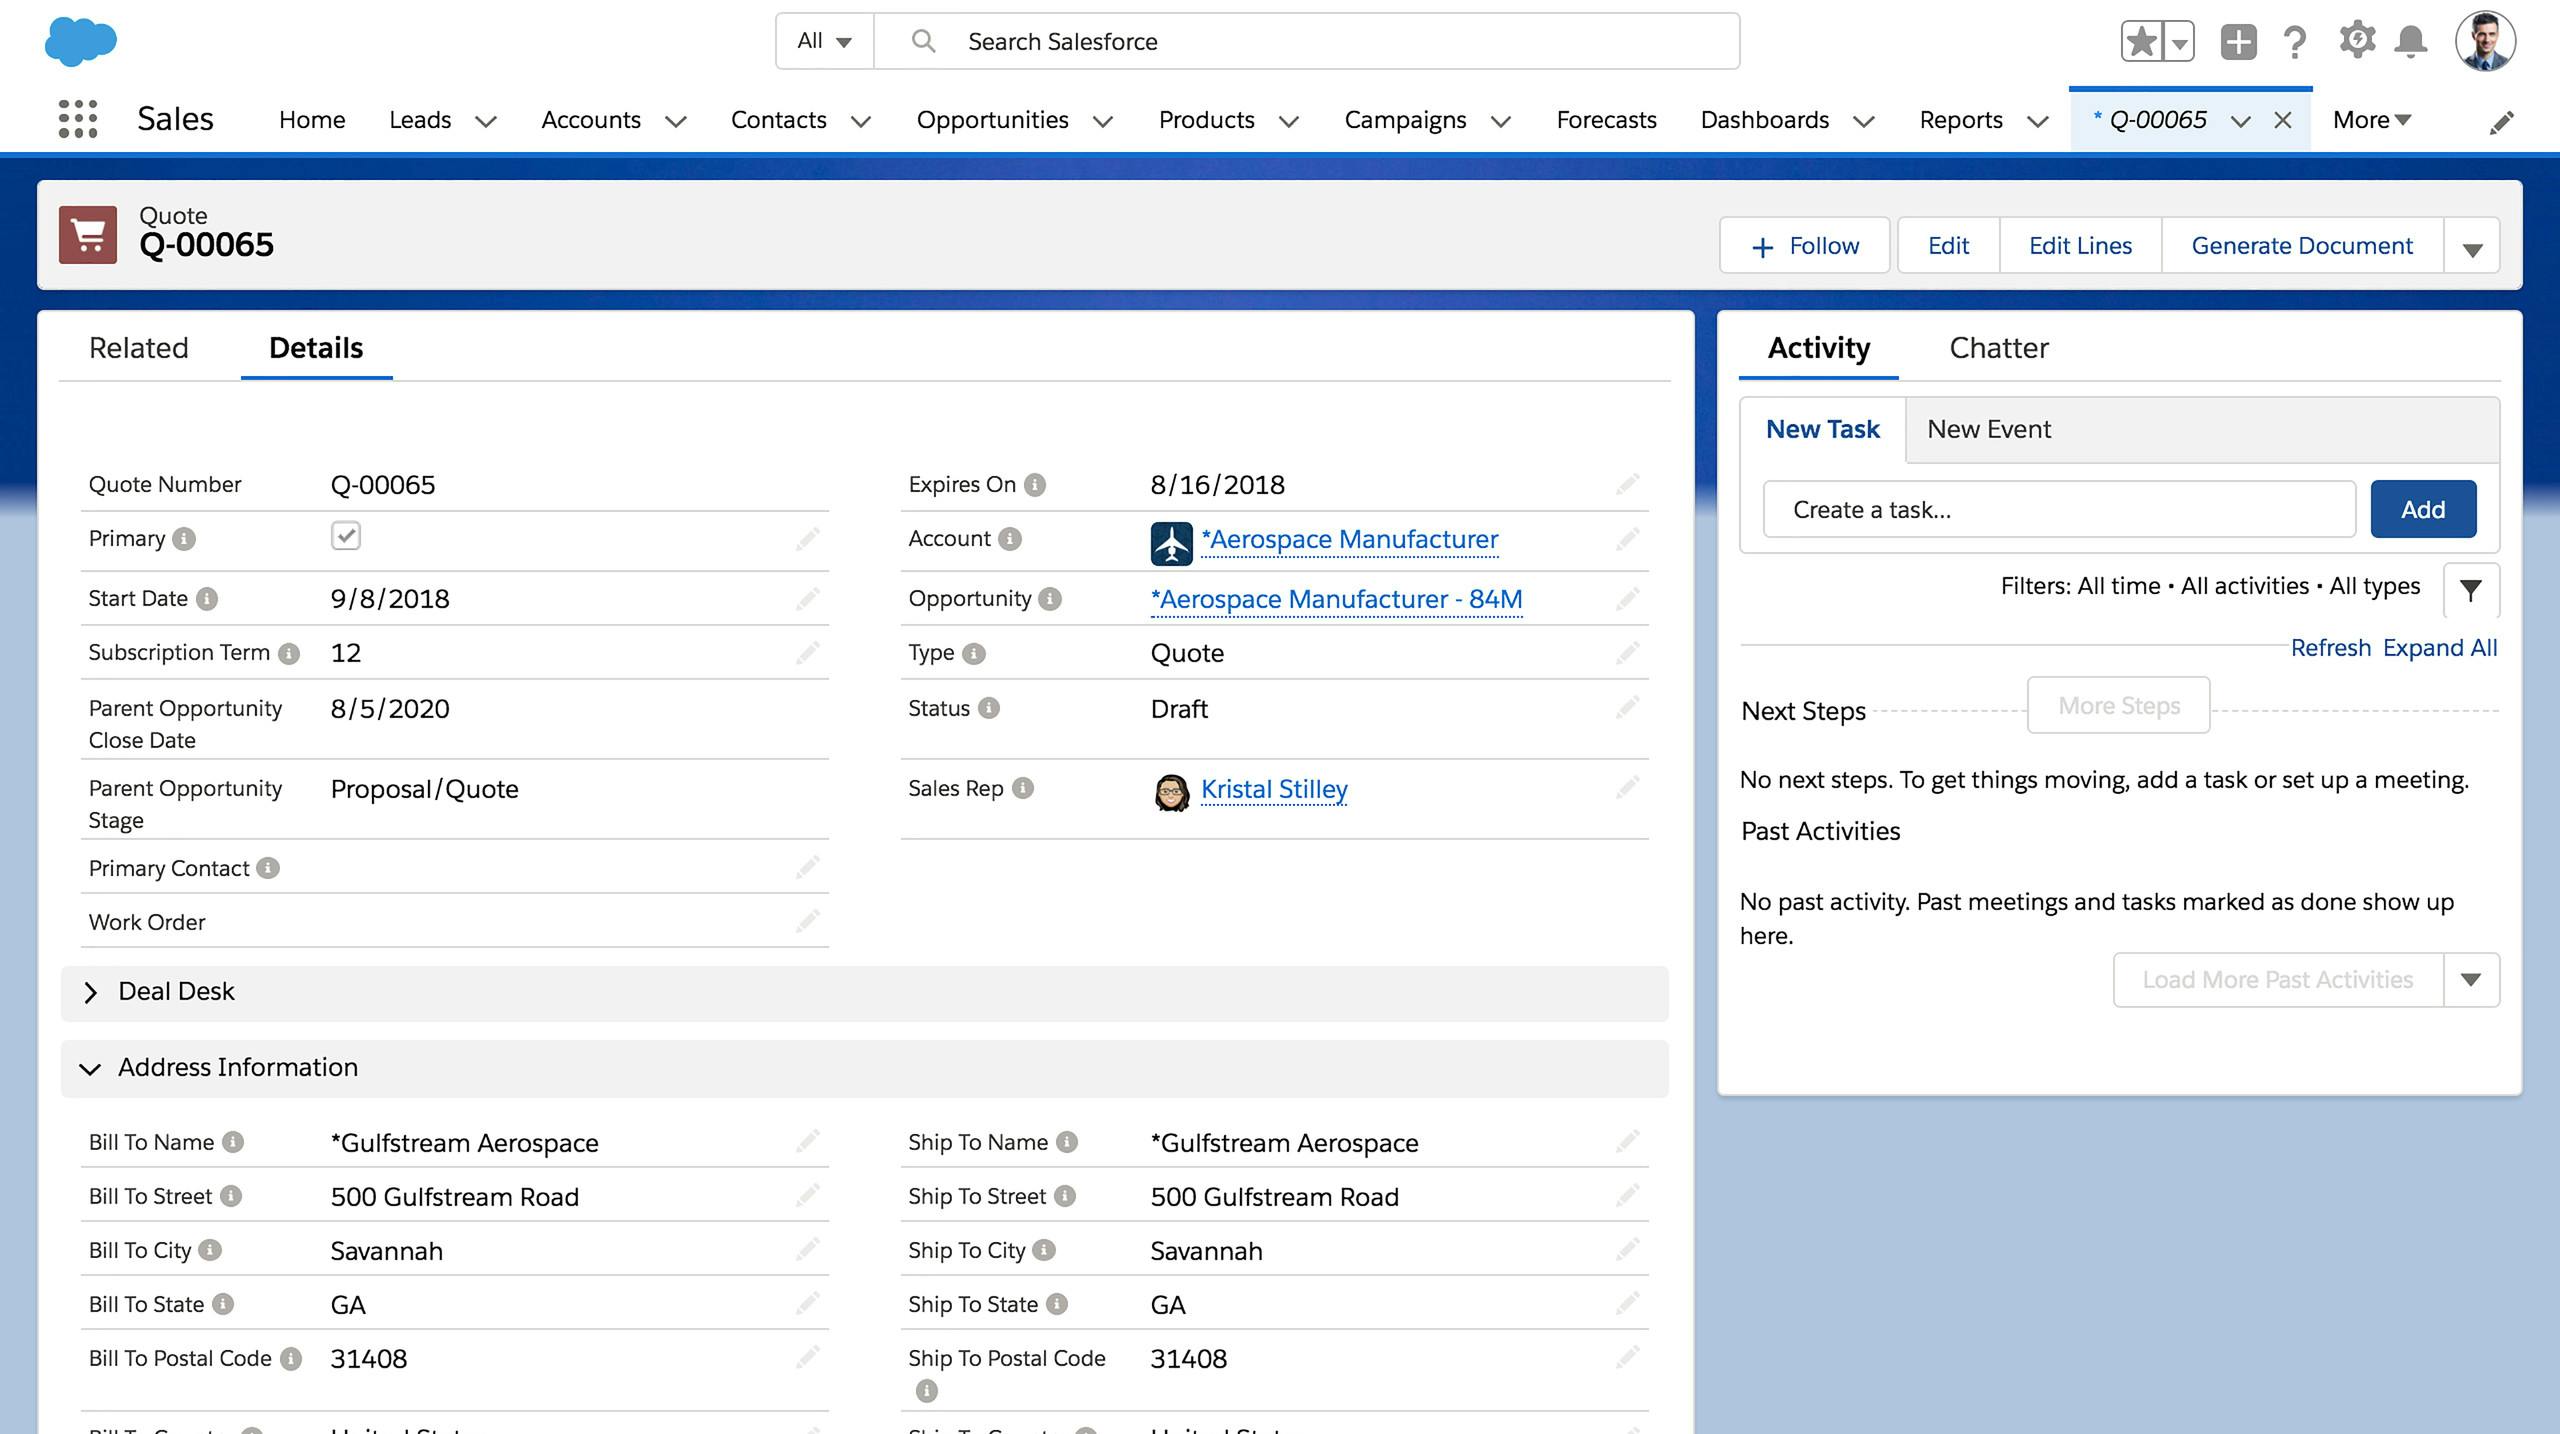The width and height of the screenshot is (2560, 1434).
Task: Open the Opportunities tab dropdown chevron
Action: click(1103, 121)
